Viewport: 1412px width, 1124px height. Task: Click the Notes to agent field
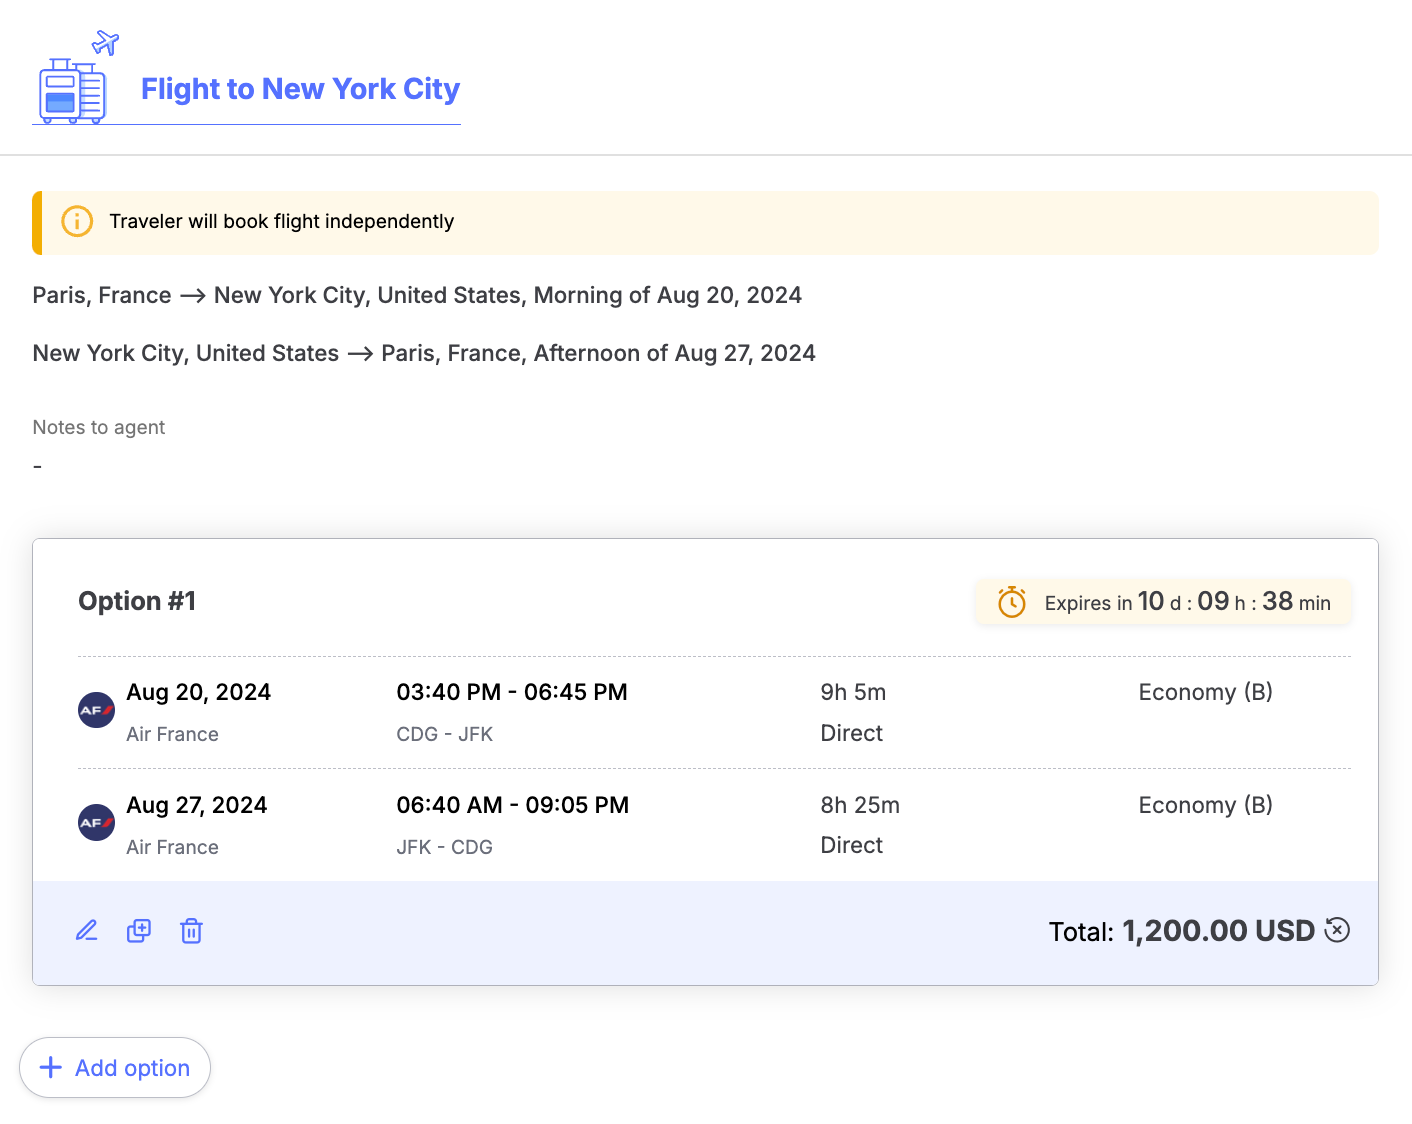98,447
